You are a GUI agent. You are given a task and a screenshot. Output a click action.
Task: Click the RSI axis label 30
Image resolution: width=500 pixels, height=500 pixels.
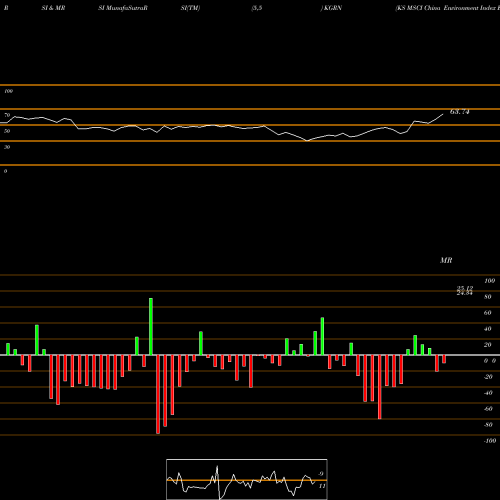7,147
